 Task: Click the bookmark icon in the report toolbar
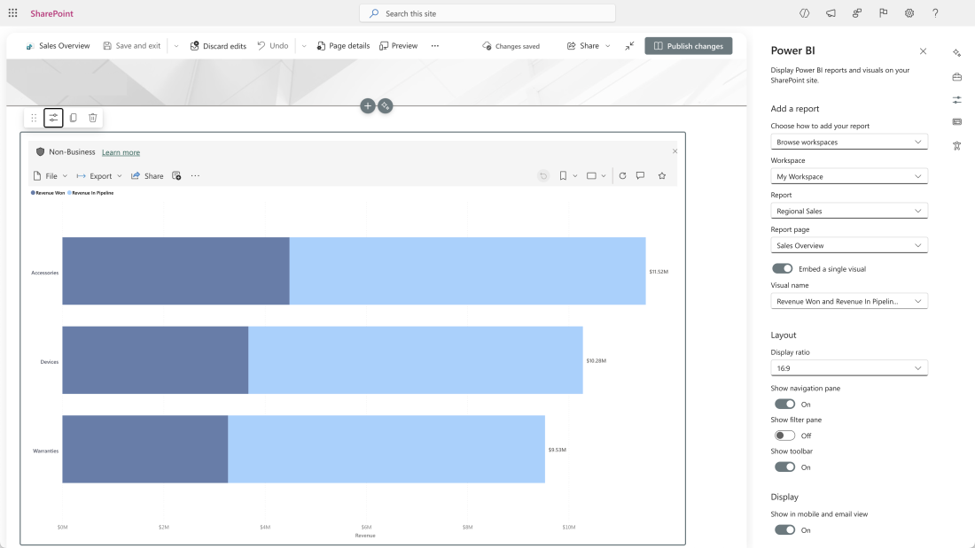point(563,176)
